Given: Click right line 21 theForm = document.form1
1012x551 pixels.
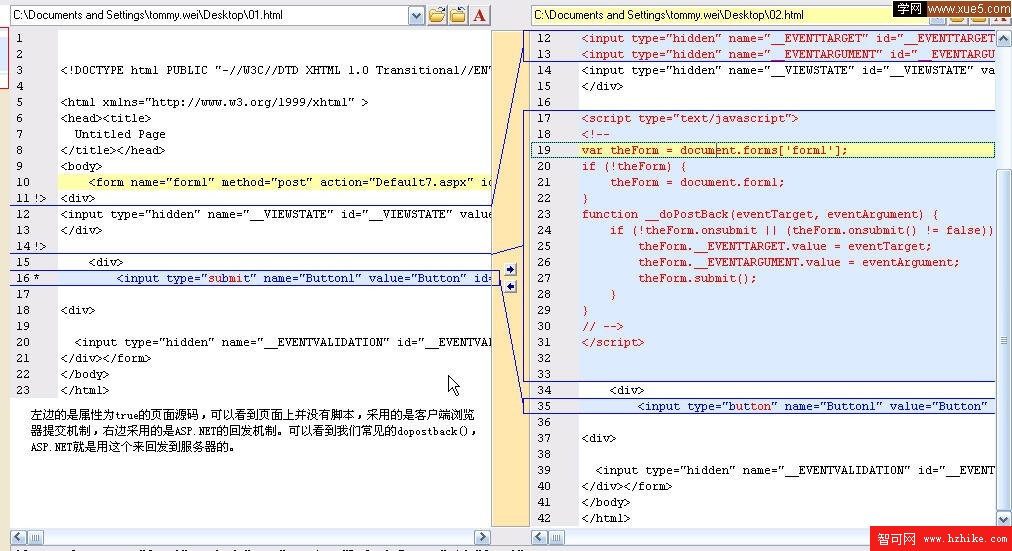Looking at the screenshot, I should pyautogui.click(x=697, y=182).
